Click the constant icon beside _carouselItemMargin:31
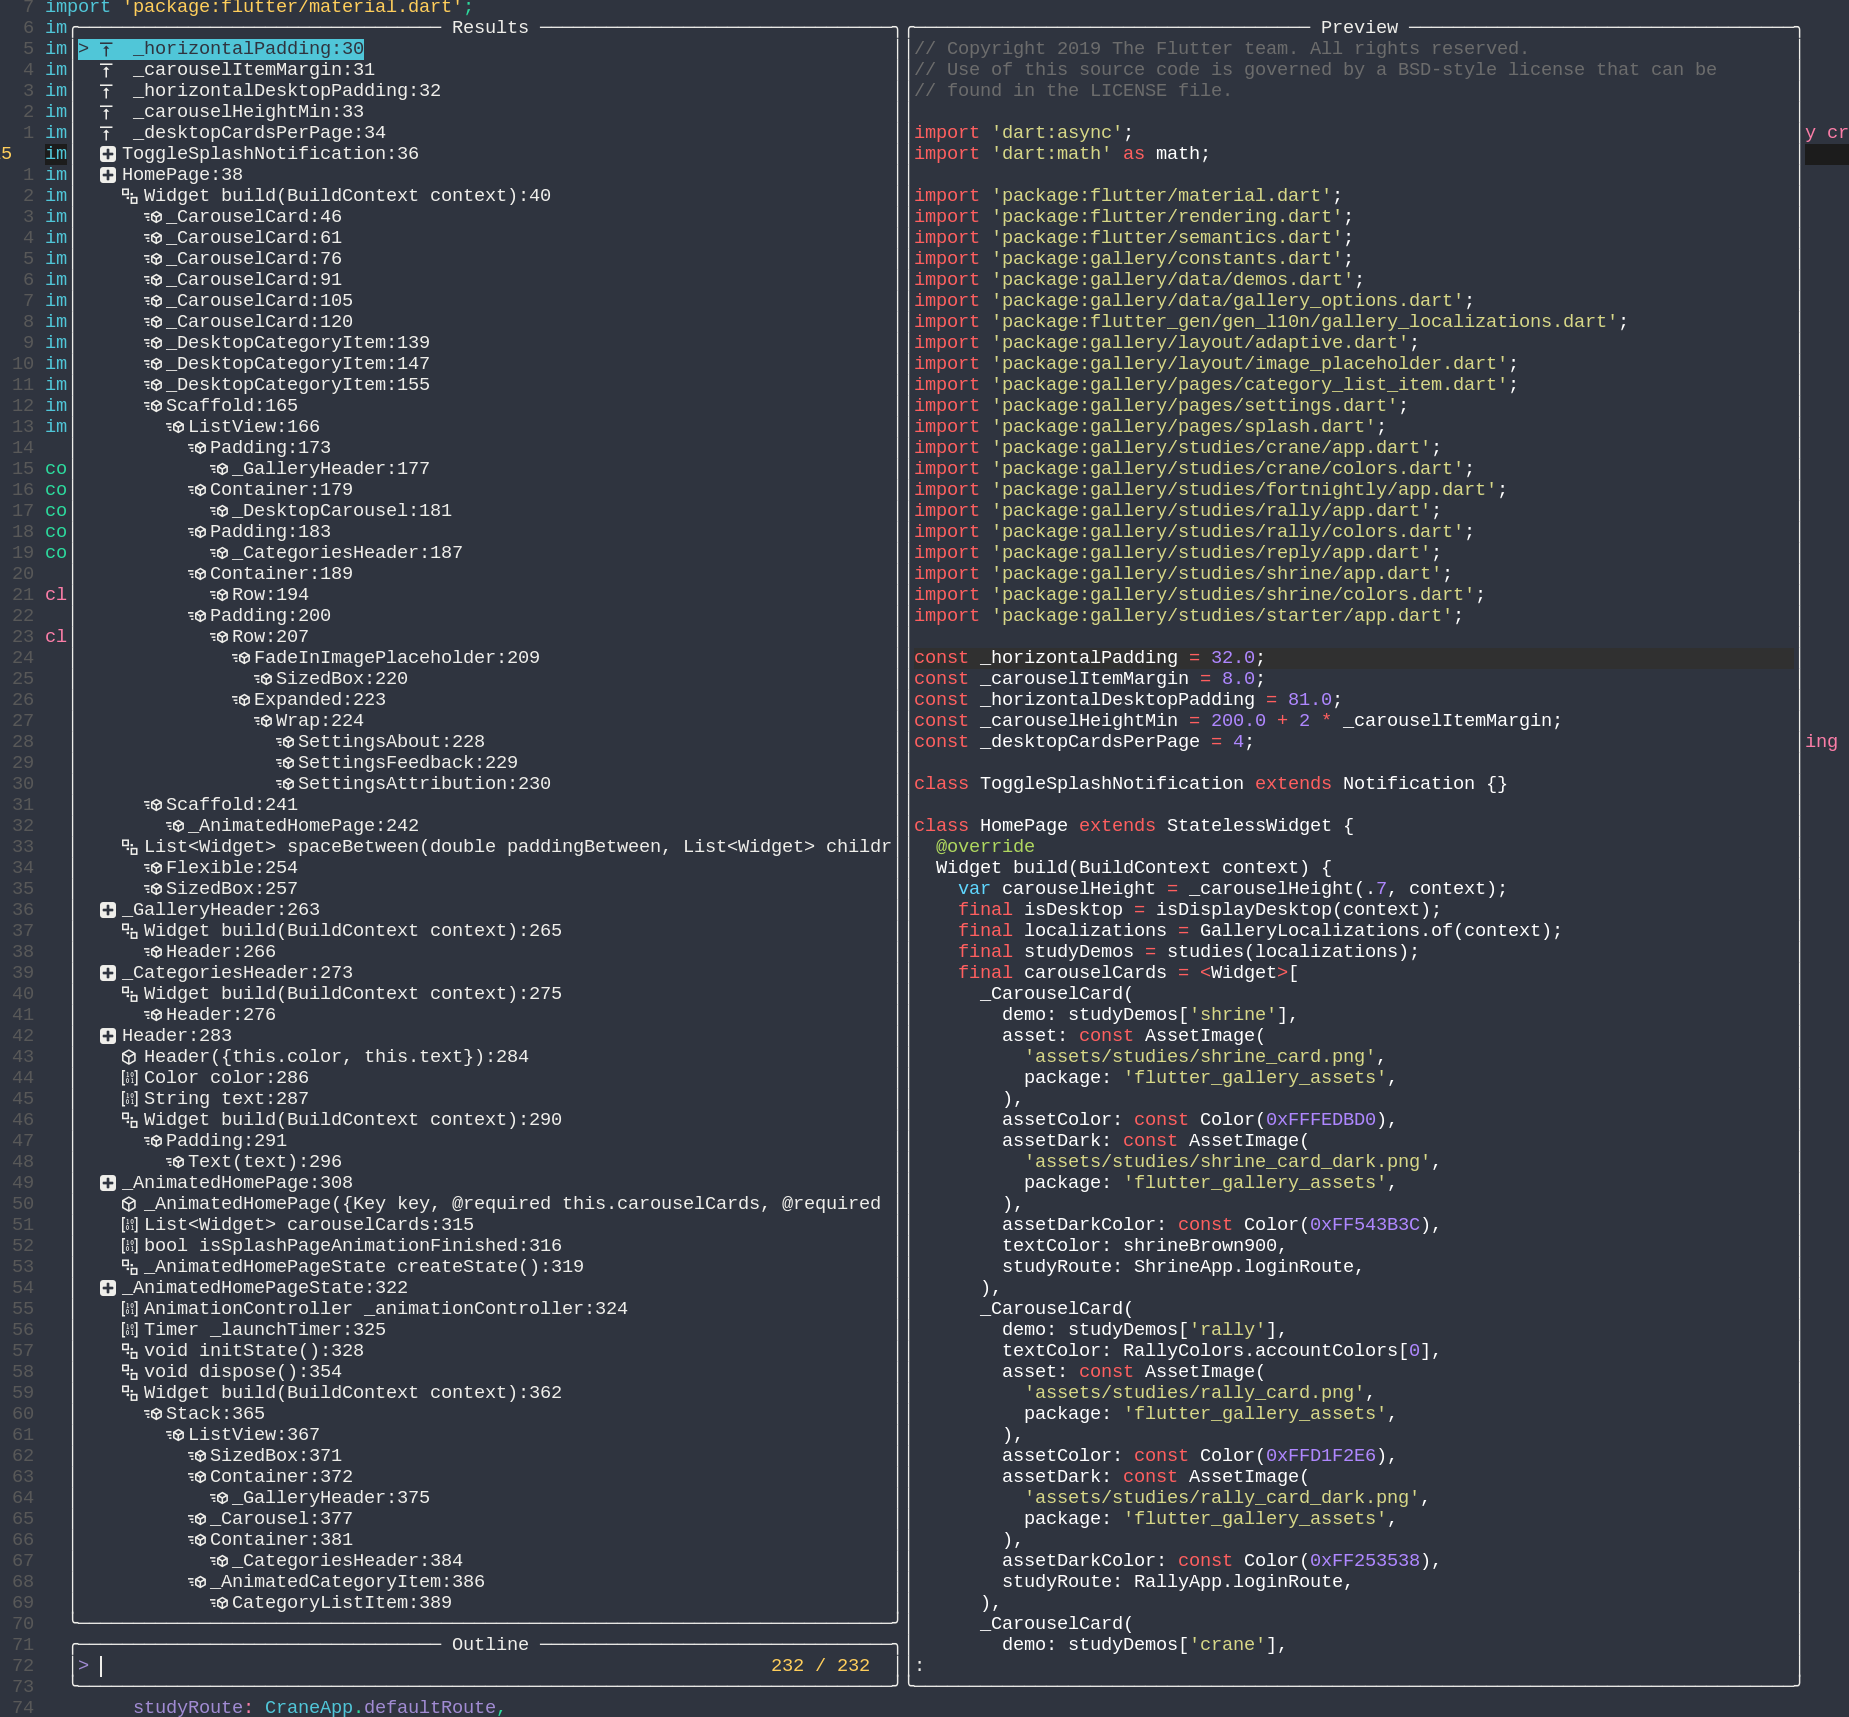This screenshot has height=1717, width=1849. click(x=107, y=70)
